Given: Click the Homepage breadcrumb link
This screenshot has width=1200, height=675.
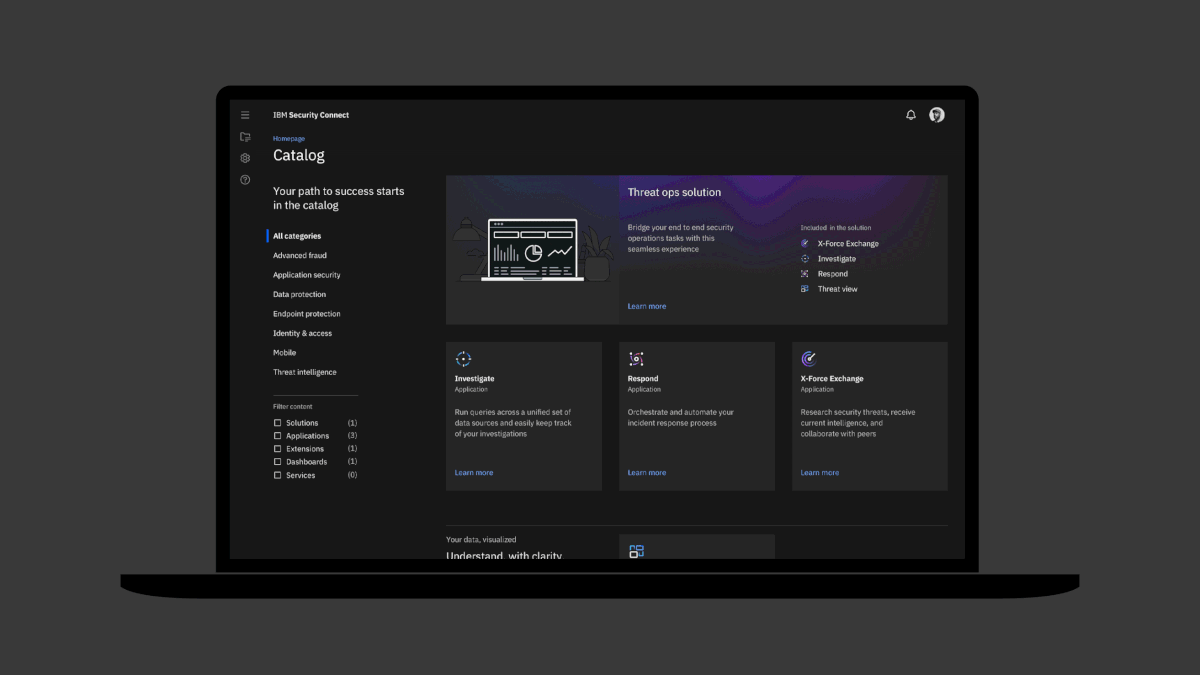Looking at the screenshot, I should point(289,139).
